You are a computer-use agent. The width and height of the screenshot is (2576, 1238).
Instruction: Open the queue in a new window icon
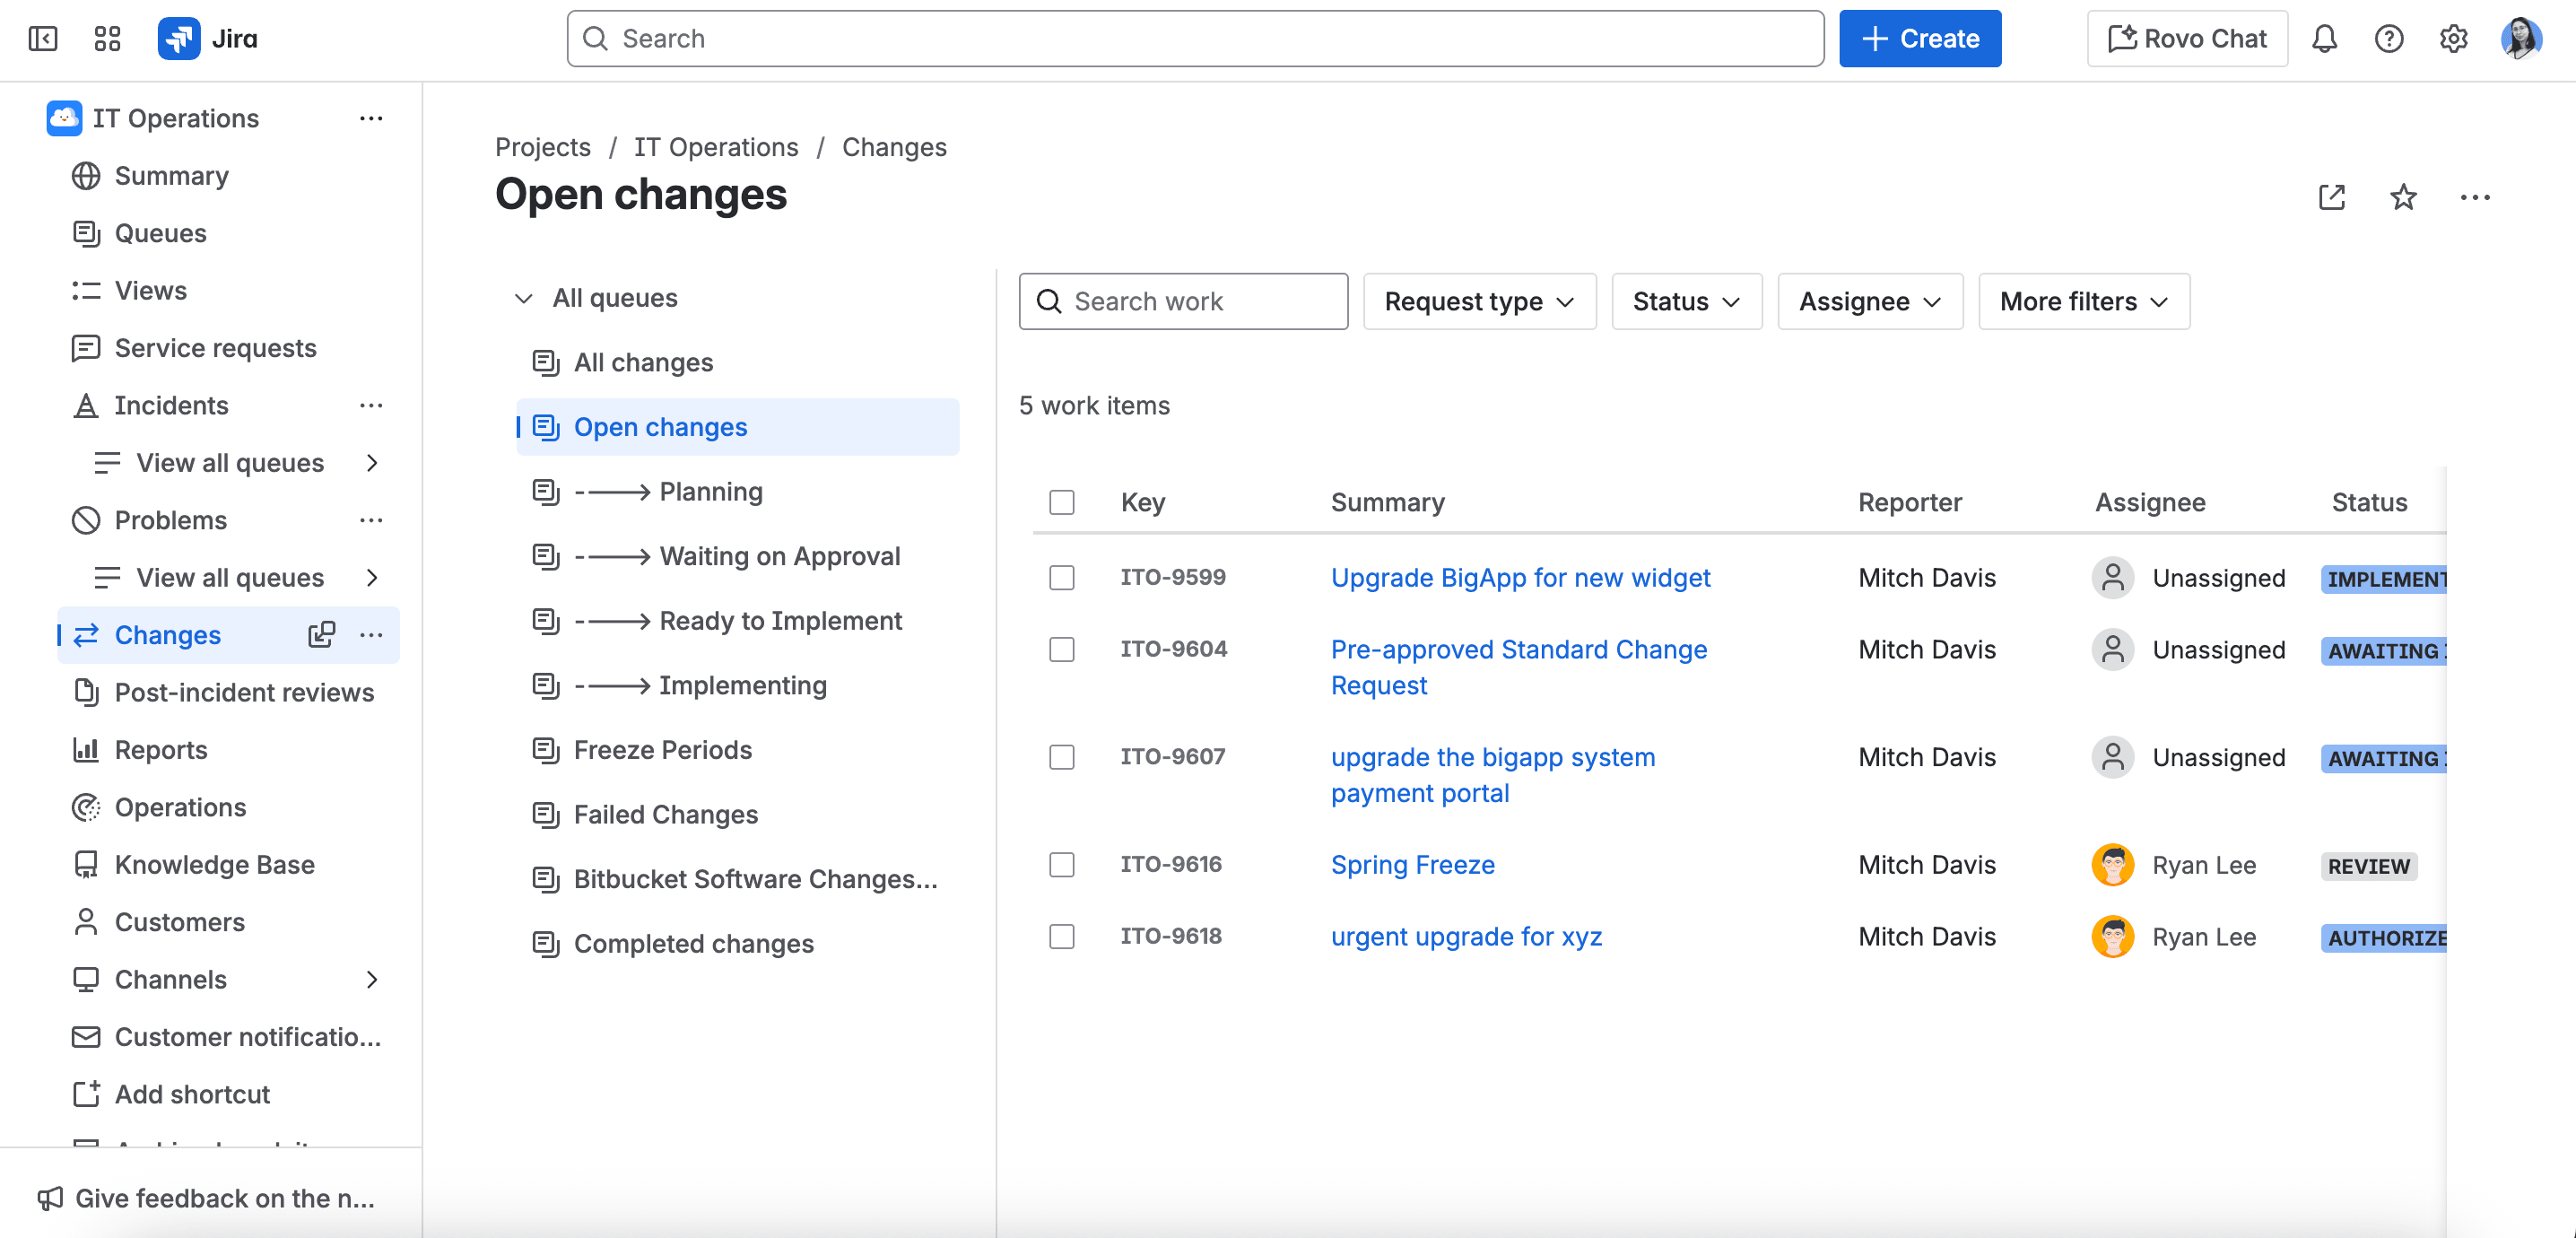click(x=2331, y=197)
